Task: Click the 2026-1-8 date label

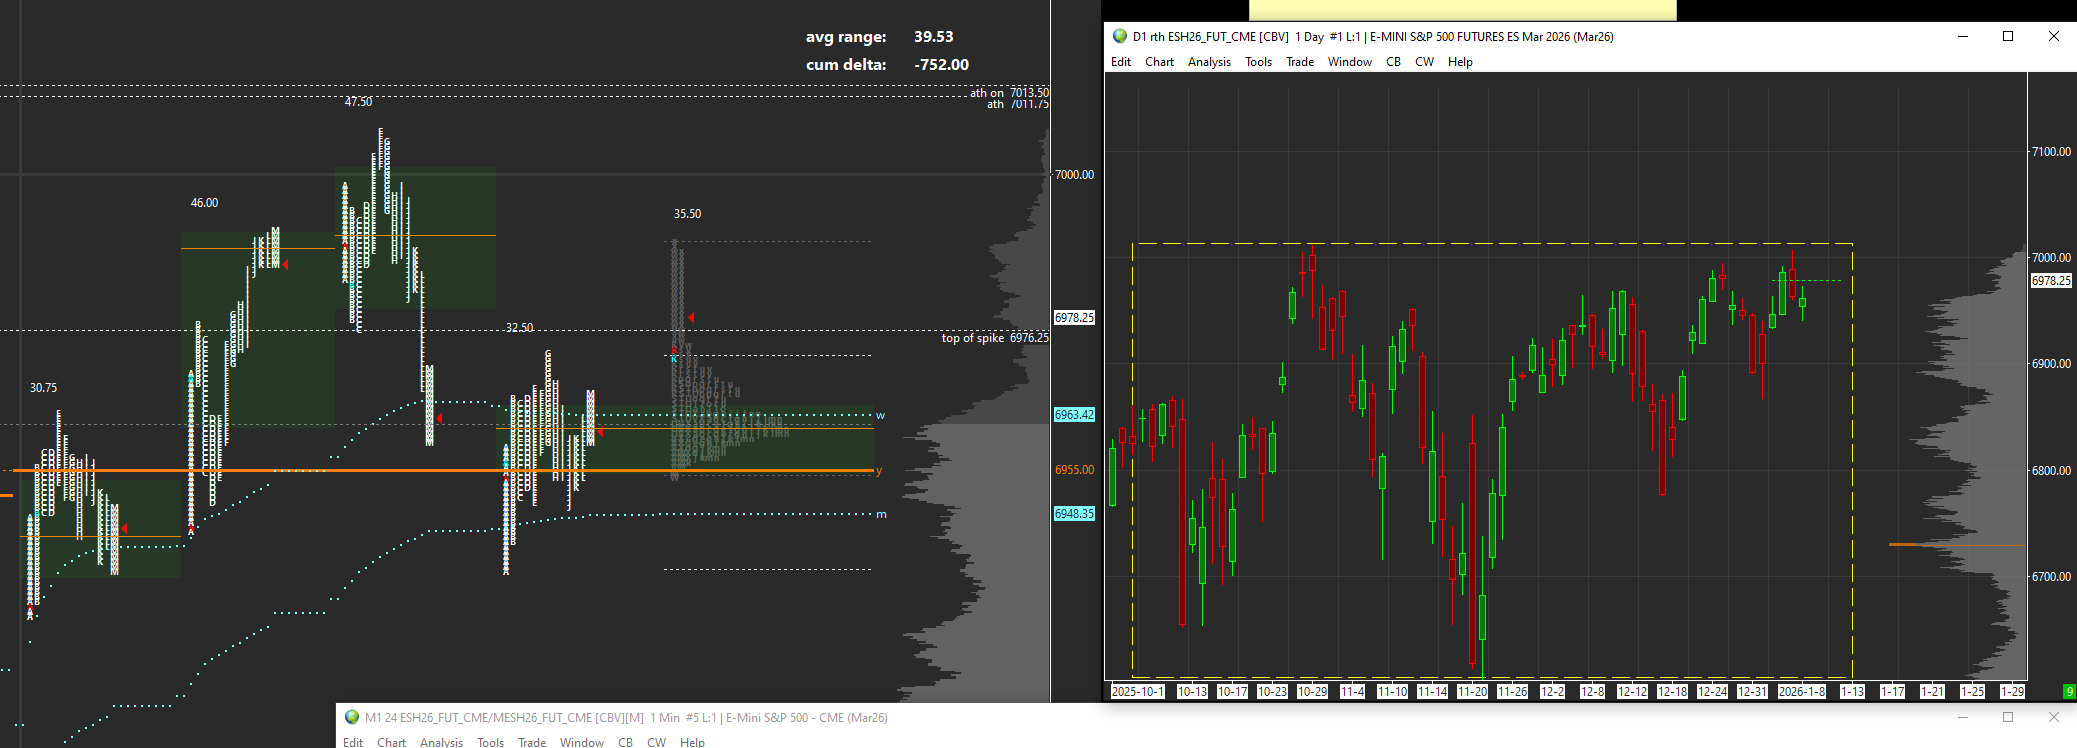Action: [1802, 691]
